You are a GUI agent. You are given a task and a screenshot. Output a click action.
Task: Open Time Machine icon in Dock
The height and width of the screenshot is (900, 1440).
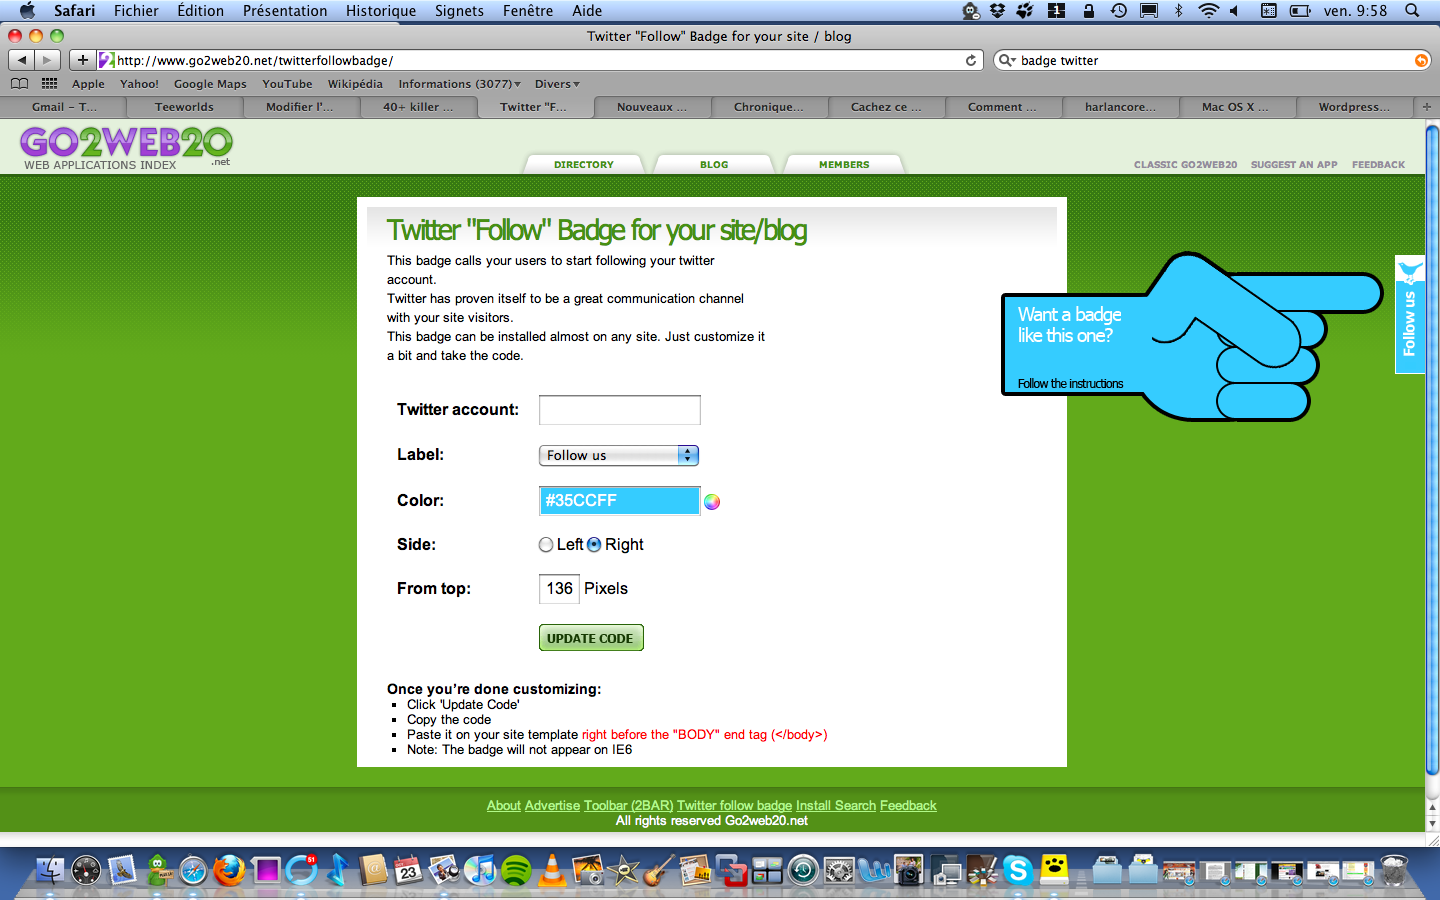point(803,870)
